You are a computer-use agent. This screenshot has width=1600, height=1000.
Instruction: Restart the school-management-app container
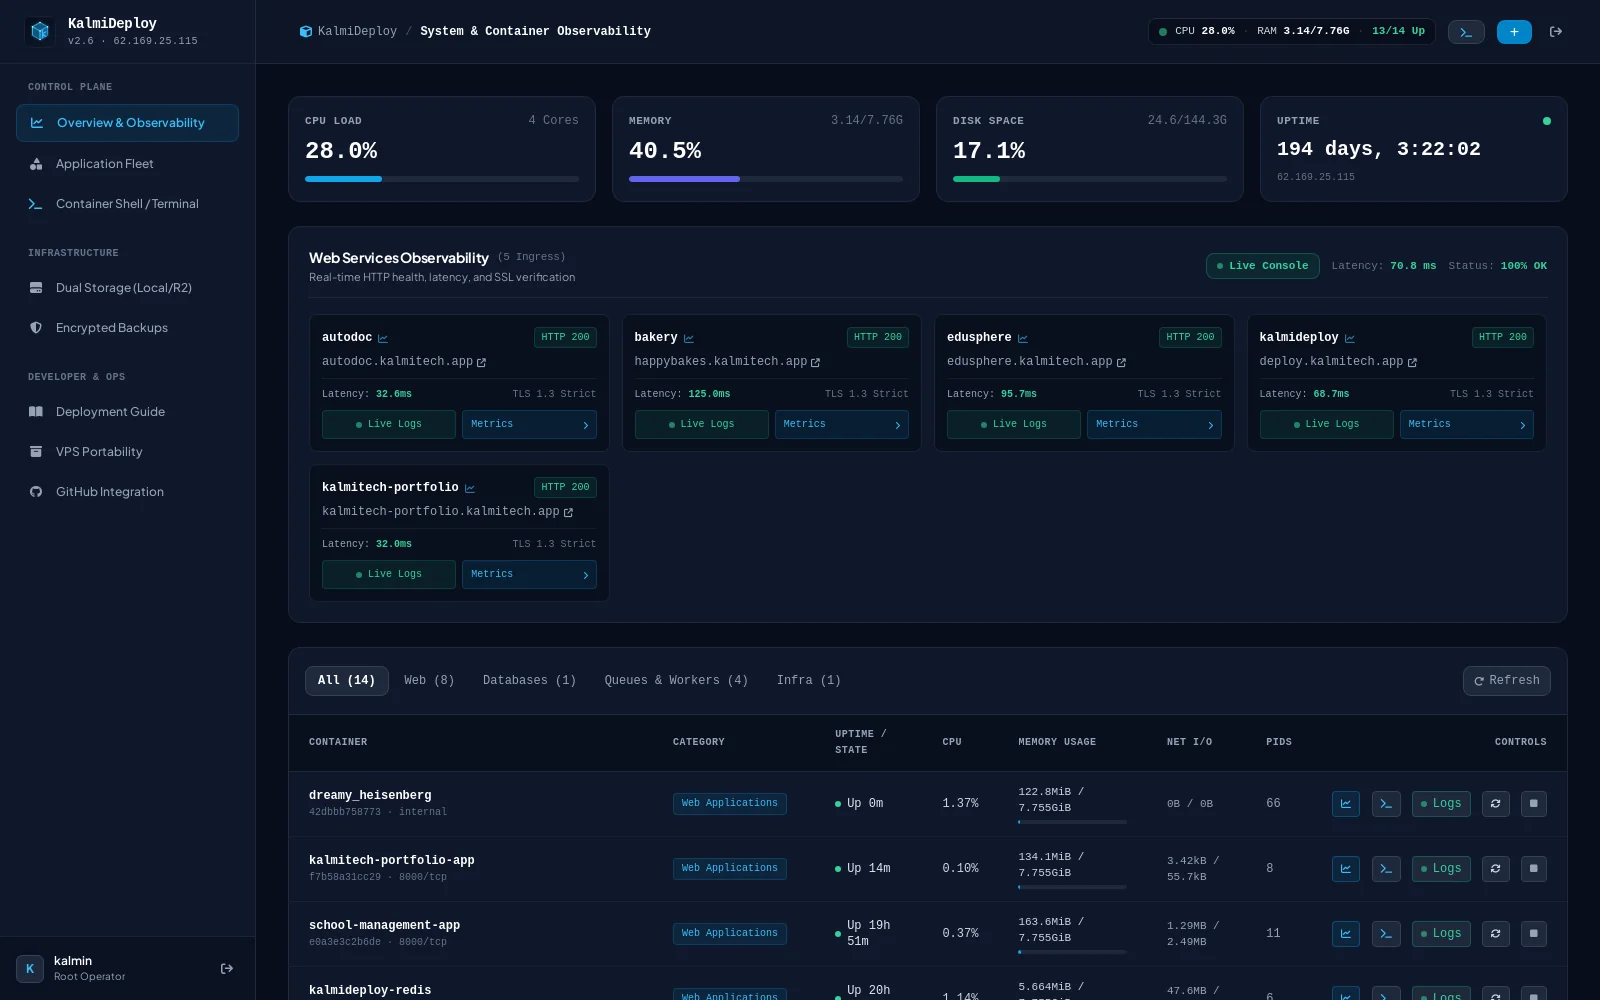tap(1496, 934)
